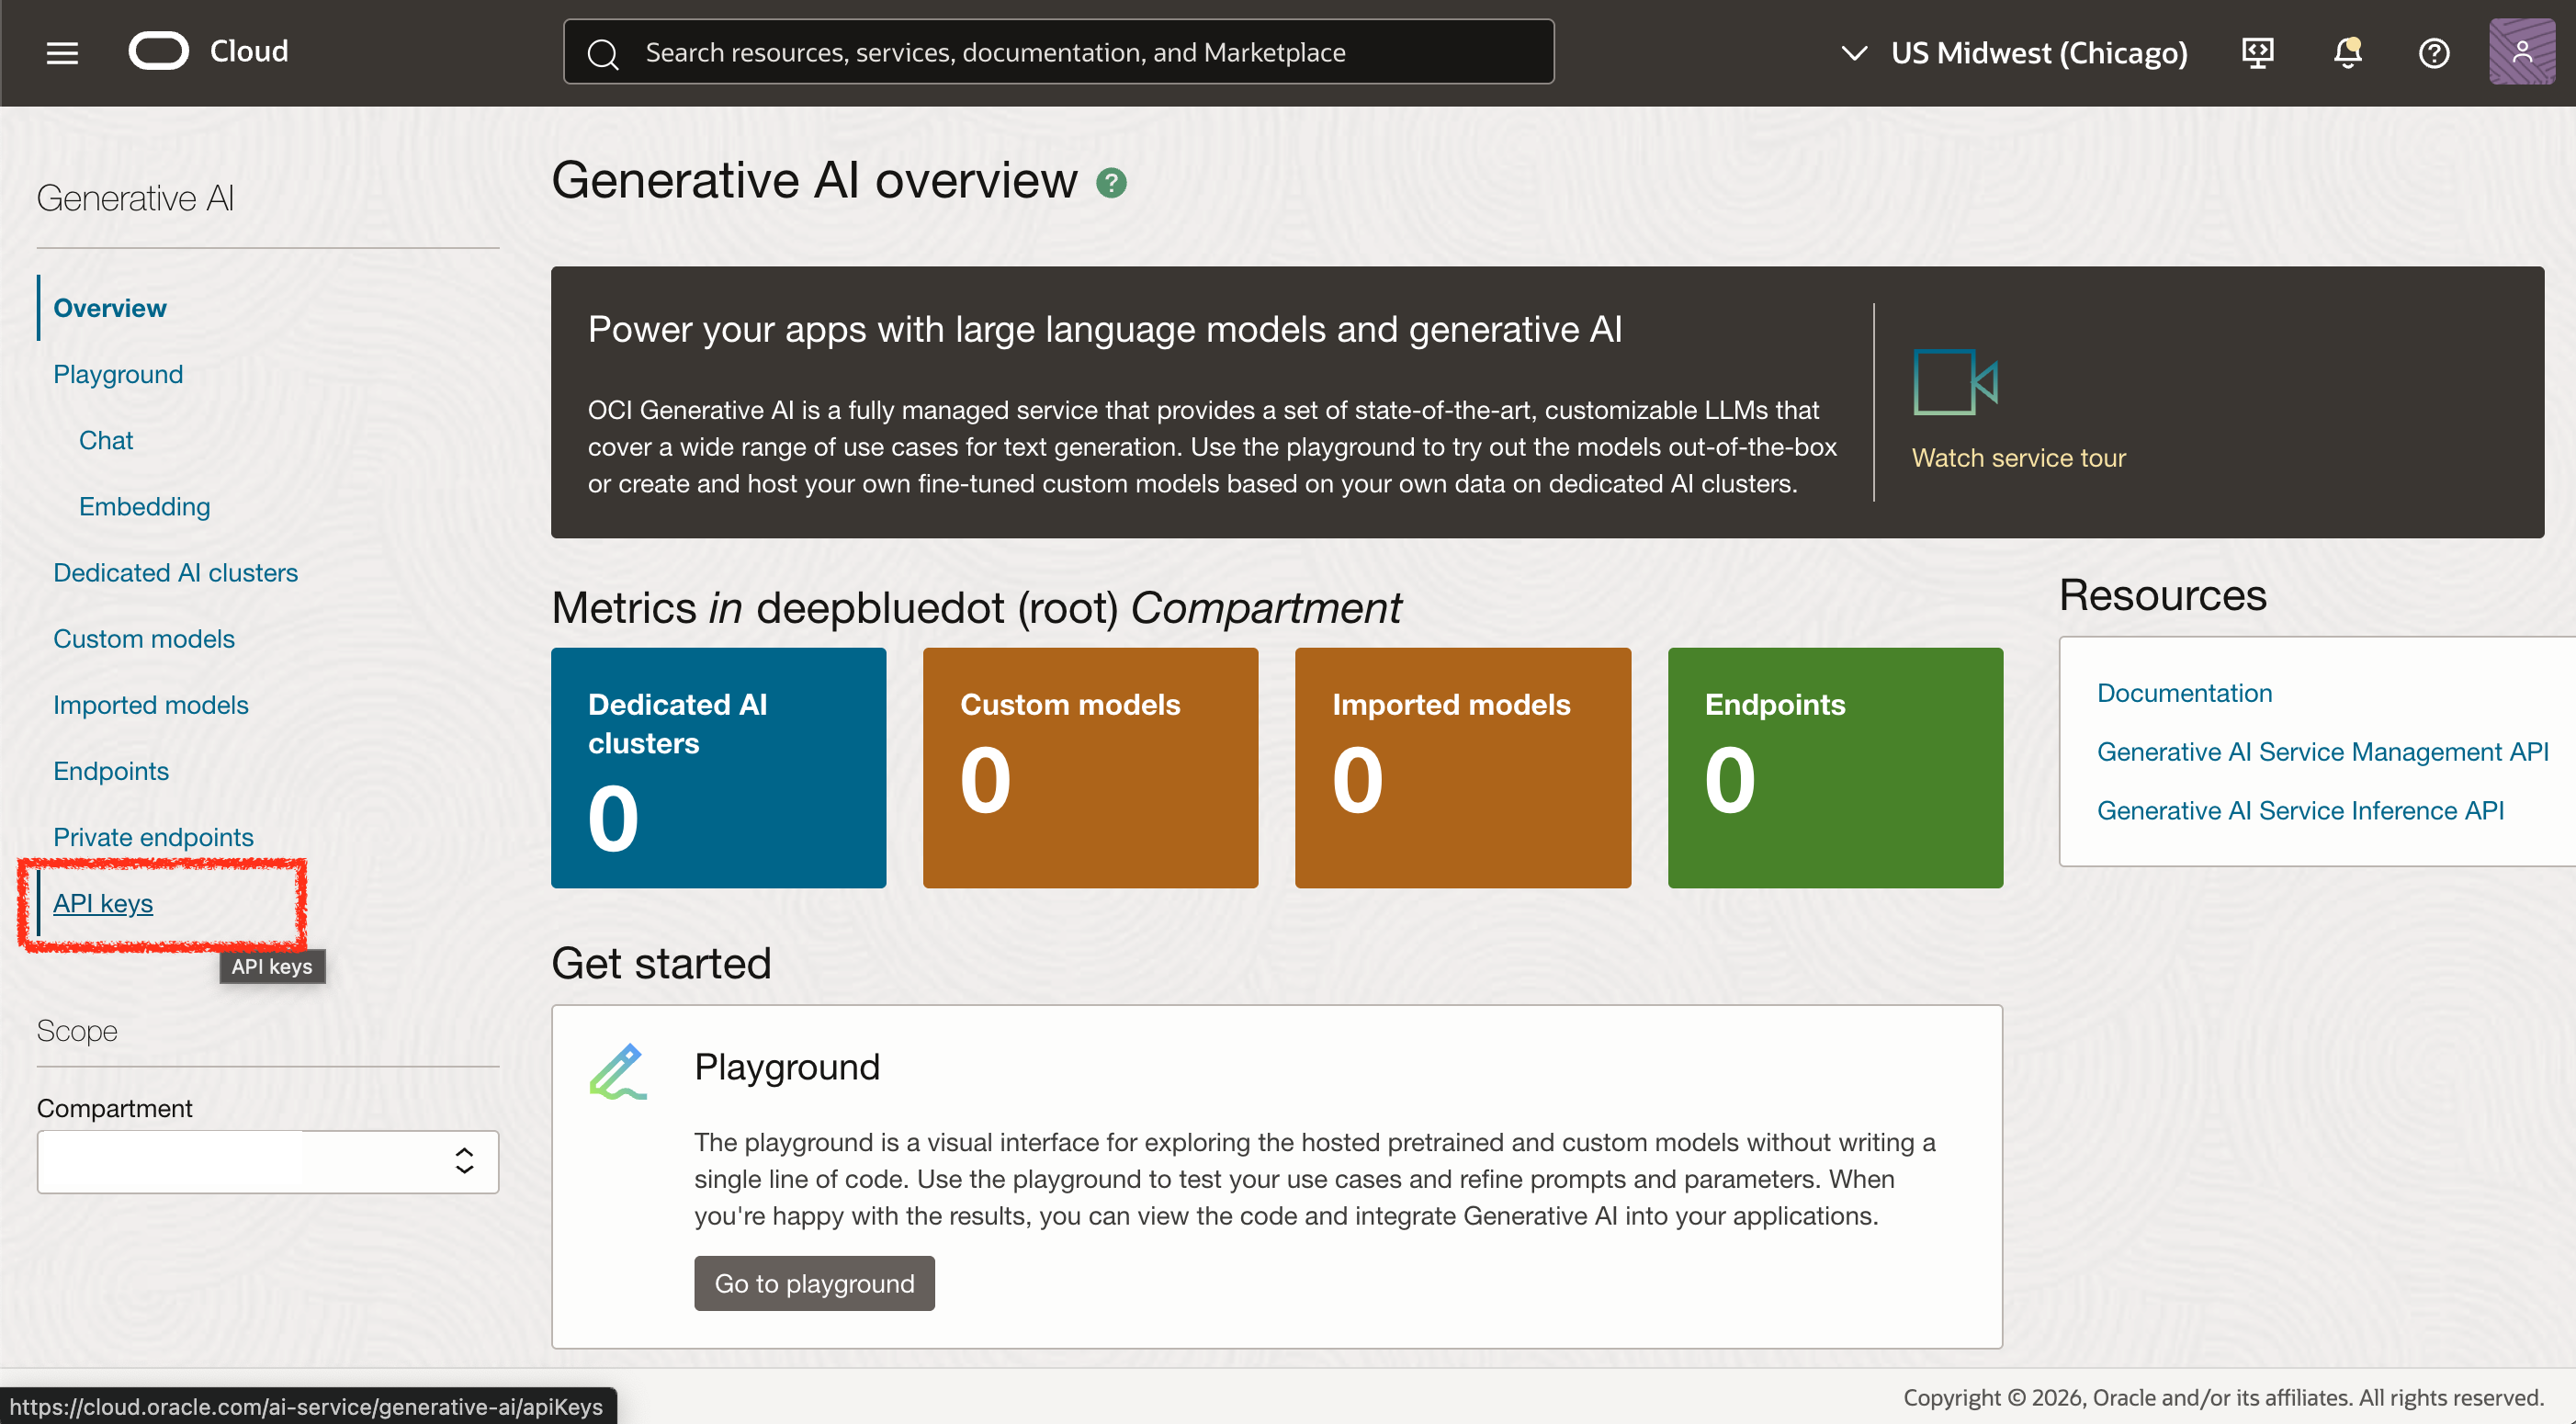2576x1424 pixels.
Task: Click the search magnifier icon
Action: click(x=603, y=52)
